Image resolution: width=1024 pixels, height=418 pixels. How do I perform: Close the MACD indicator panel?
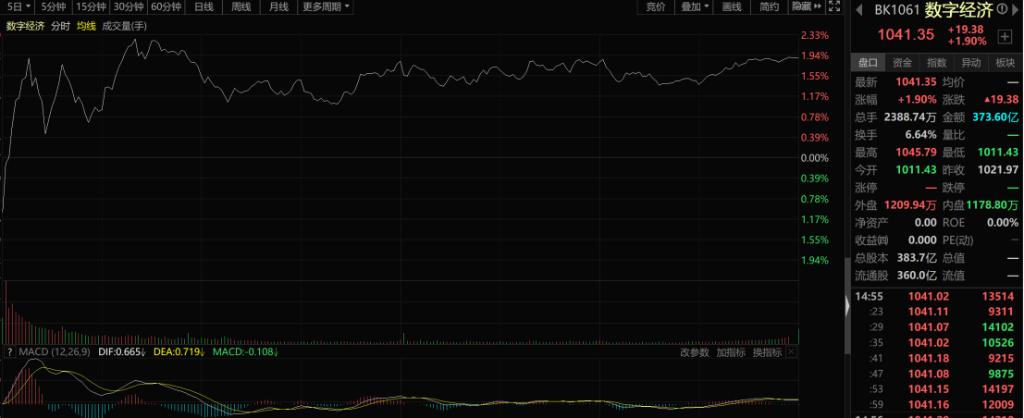790,352
